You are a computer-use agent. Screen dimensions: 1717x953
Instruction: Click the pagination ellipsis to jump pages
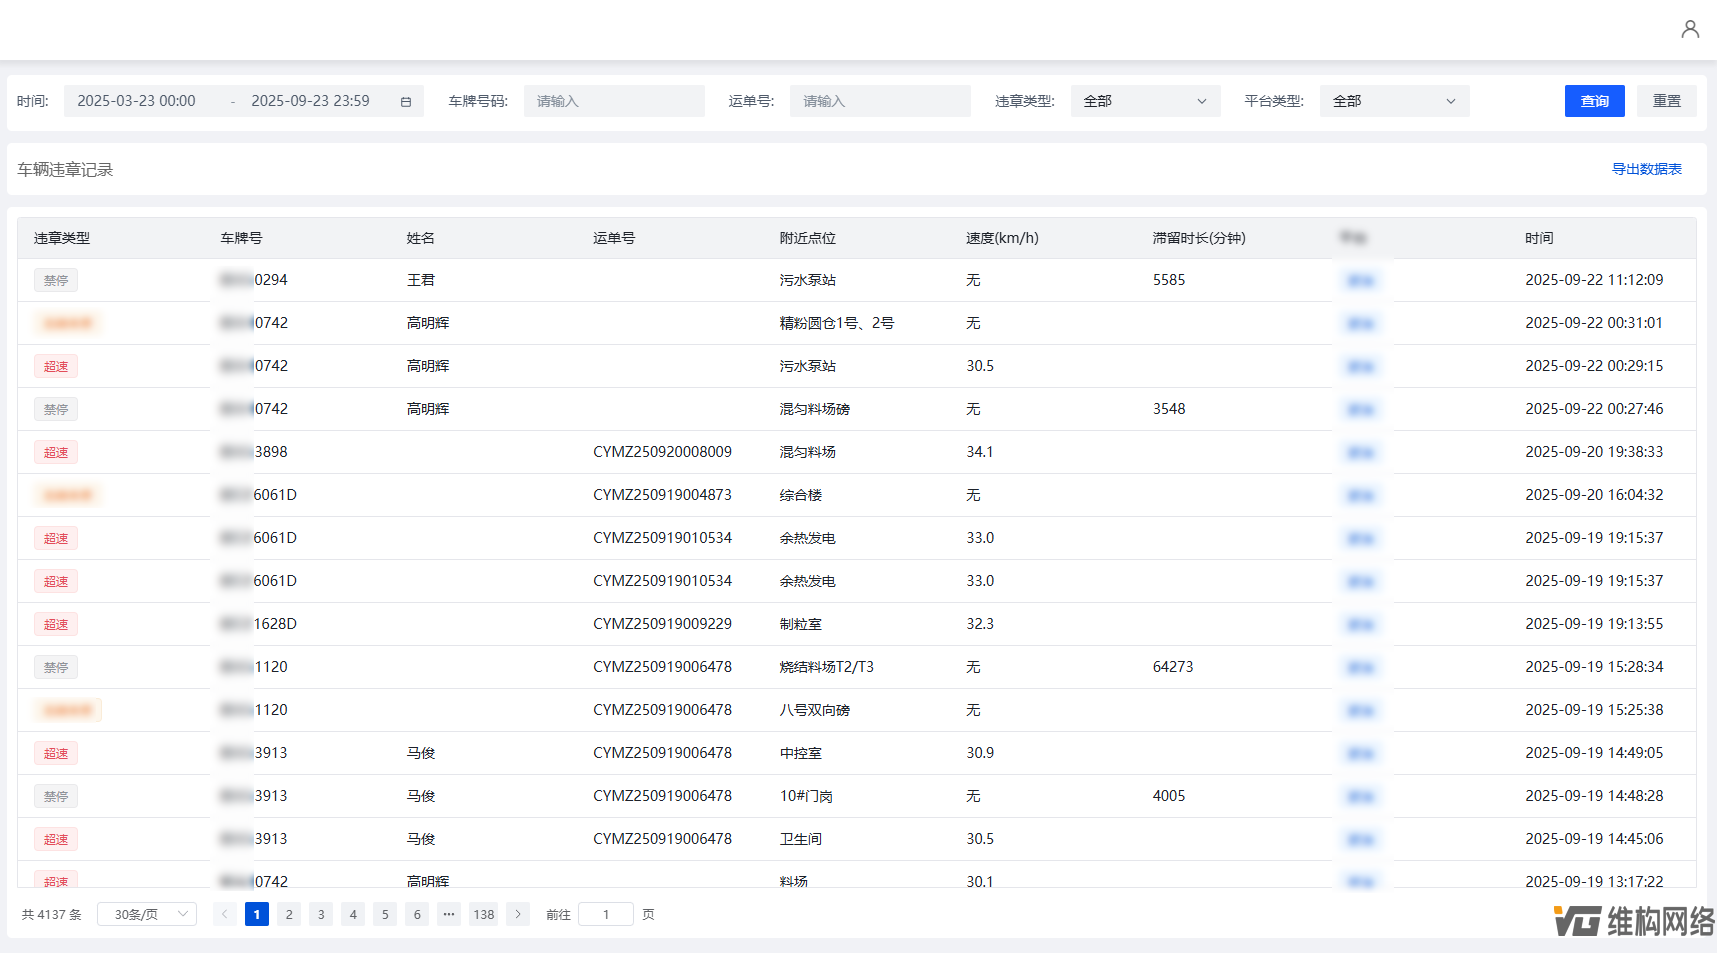(x=449, y=914)
